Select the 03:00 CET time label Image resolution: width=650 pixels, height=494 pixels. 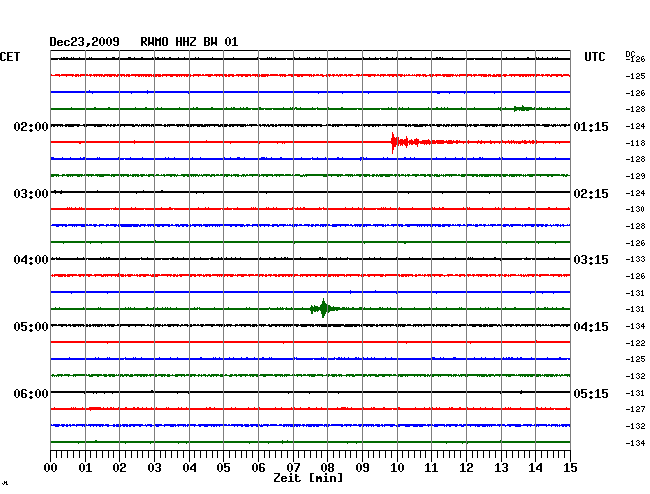pos(31,194)
